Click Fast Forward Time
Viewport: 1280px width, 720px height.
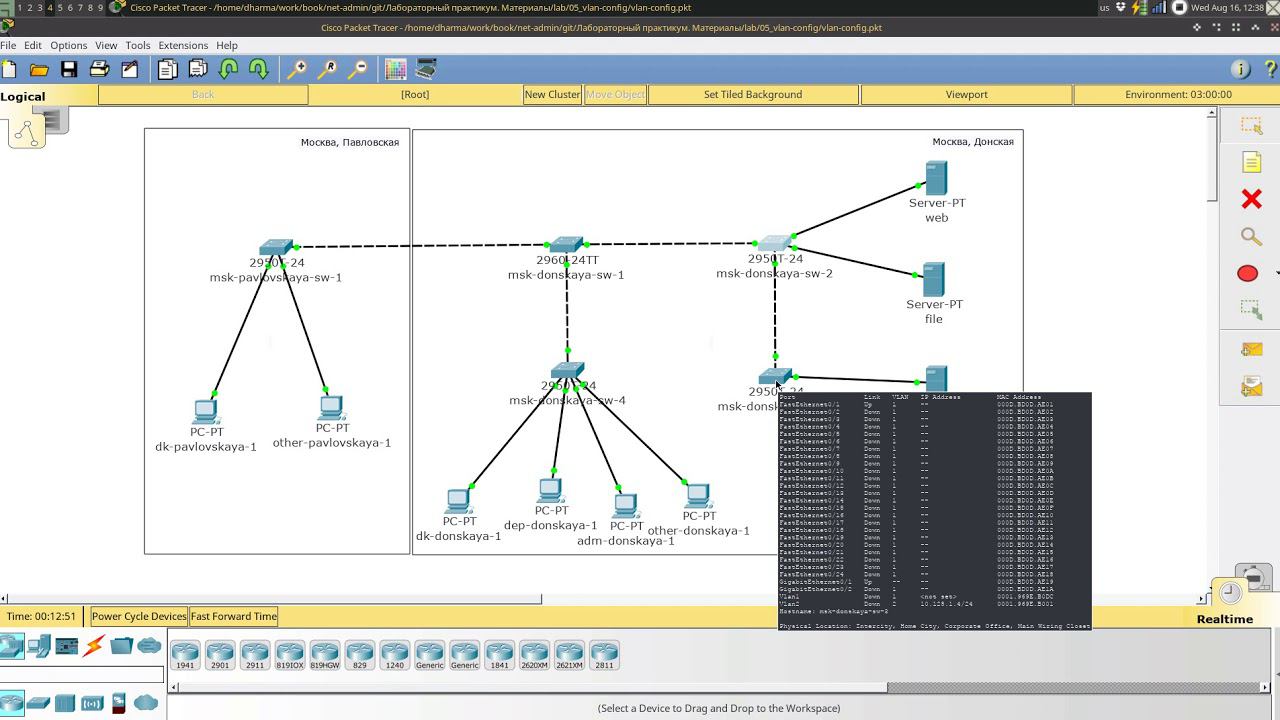(234, 616)
